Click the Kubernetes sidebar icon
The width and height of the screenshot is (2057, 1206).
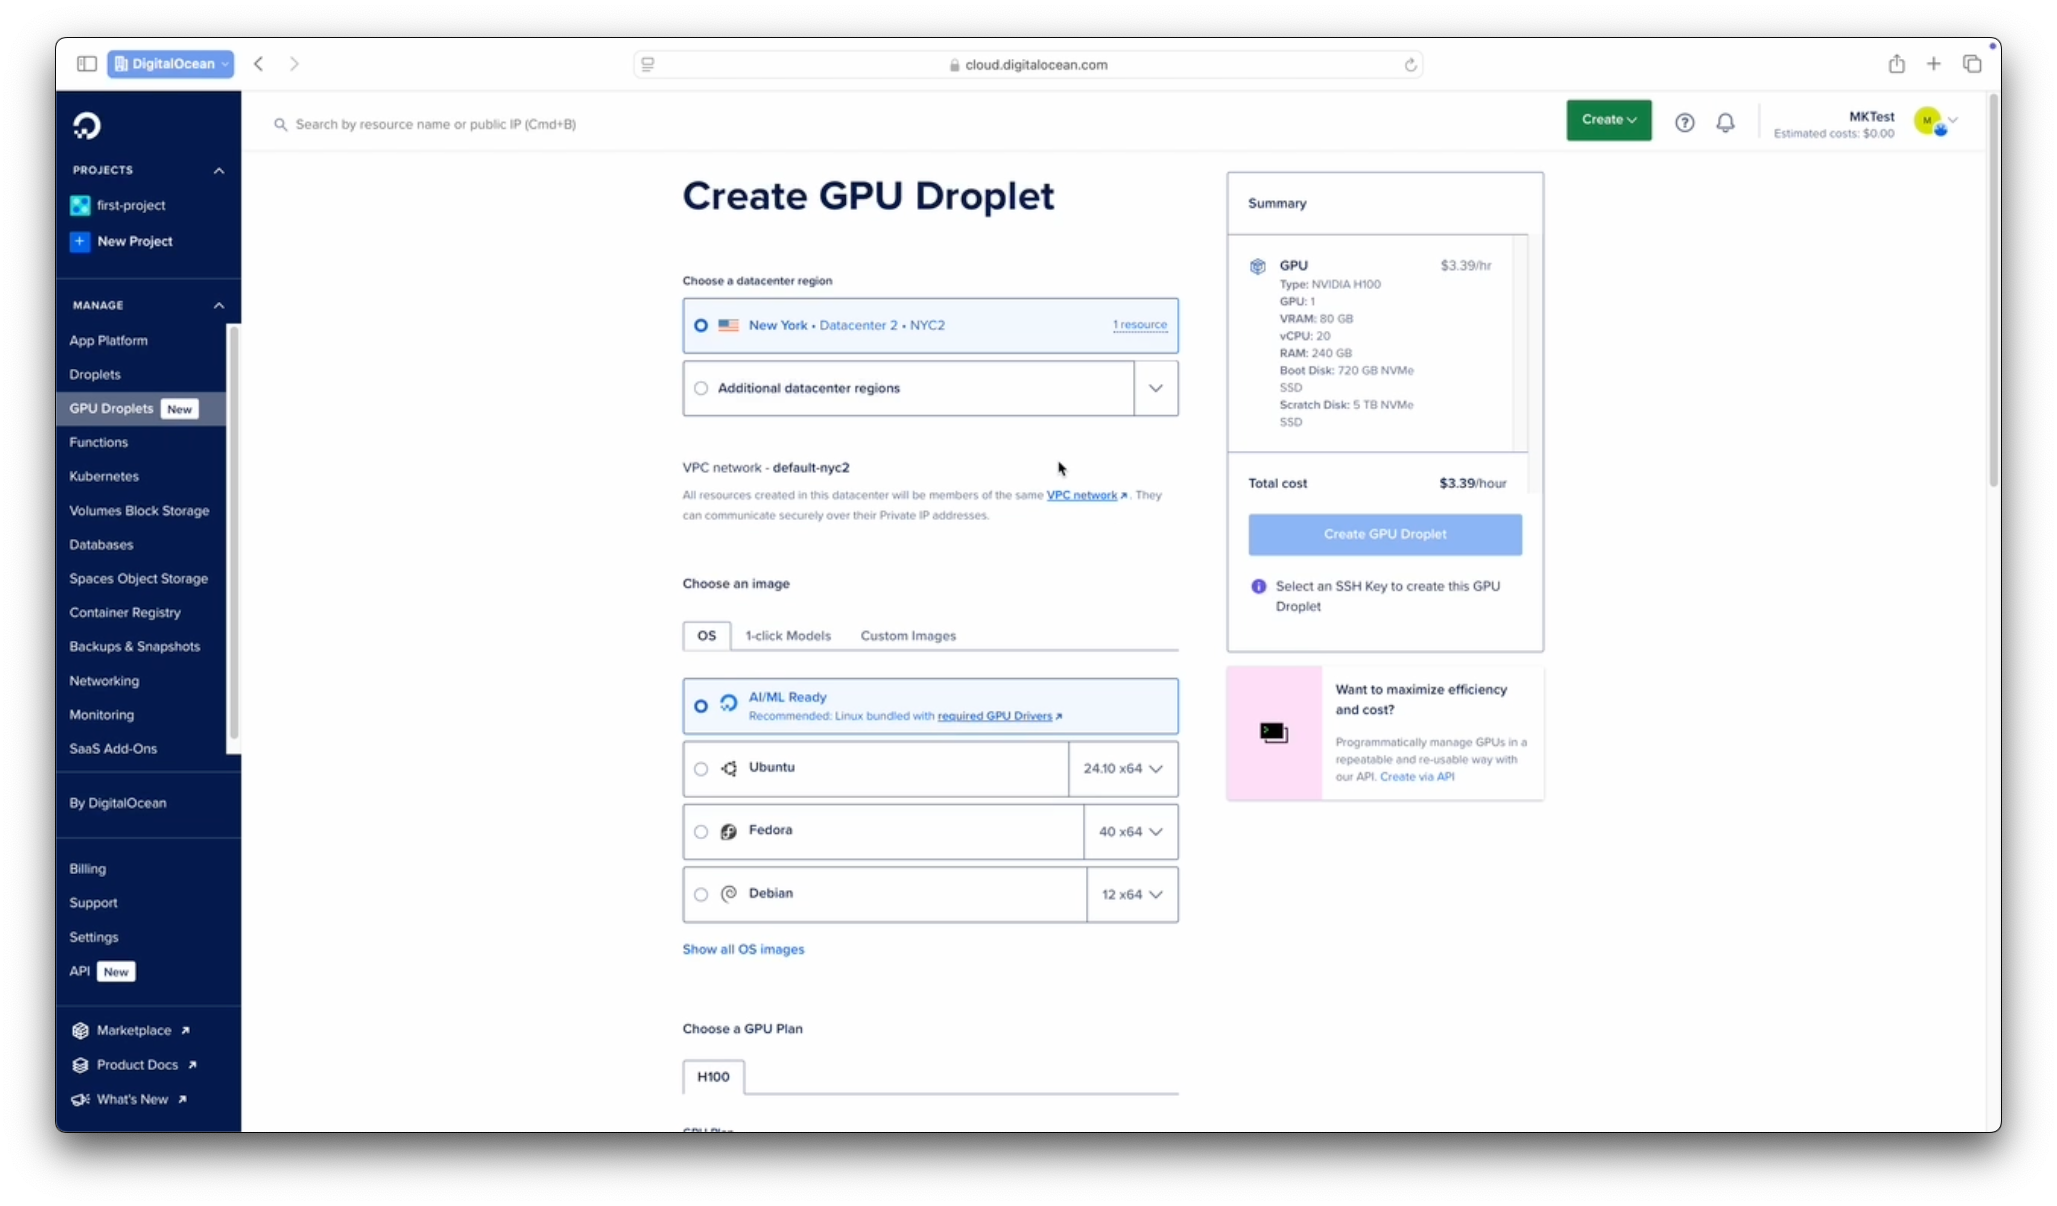(x=105, y=477)
